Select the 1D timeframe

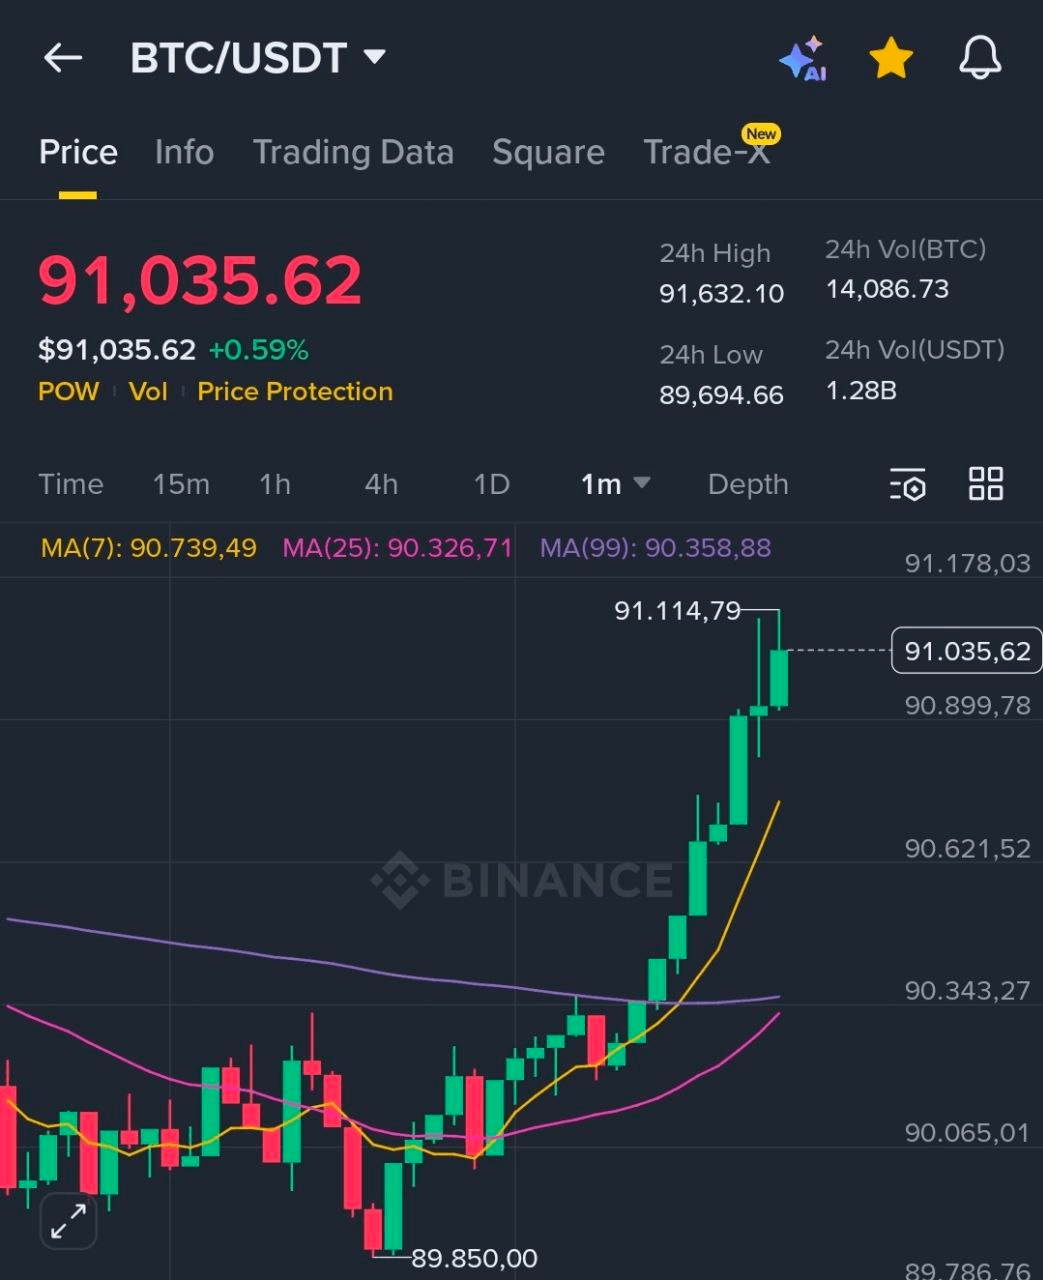tap(491, 484)
